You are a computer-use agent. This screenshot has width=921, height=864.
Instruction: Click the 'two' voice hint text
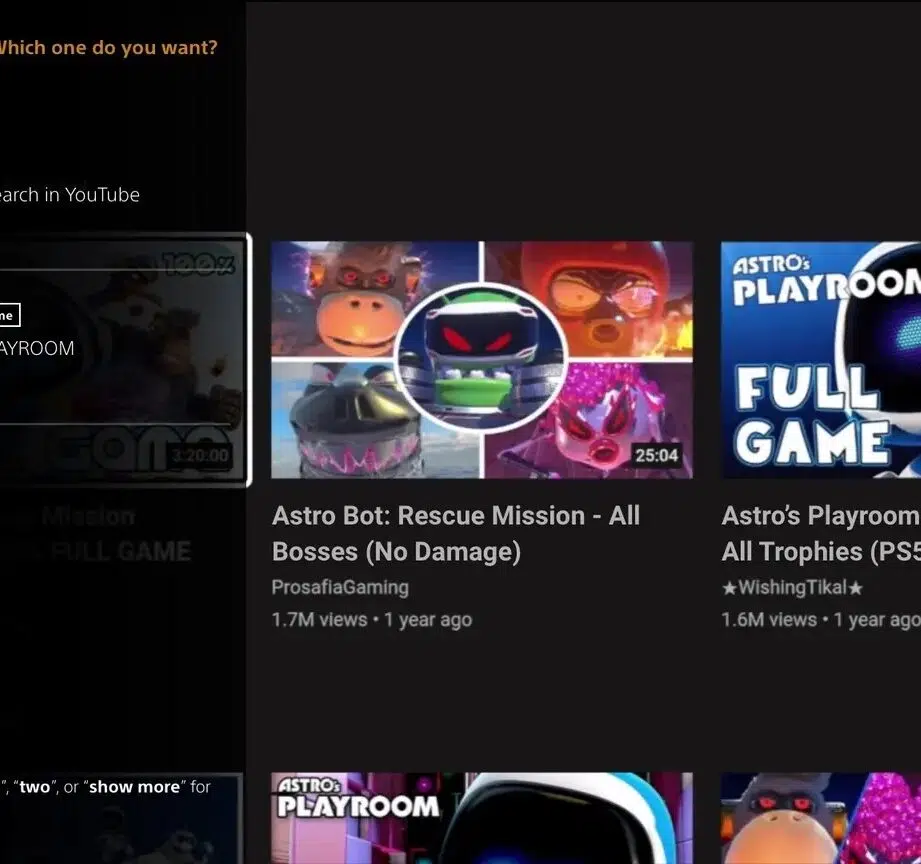click(34, 787)
